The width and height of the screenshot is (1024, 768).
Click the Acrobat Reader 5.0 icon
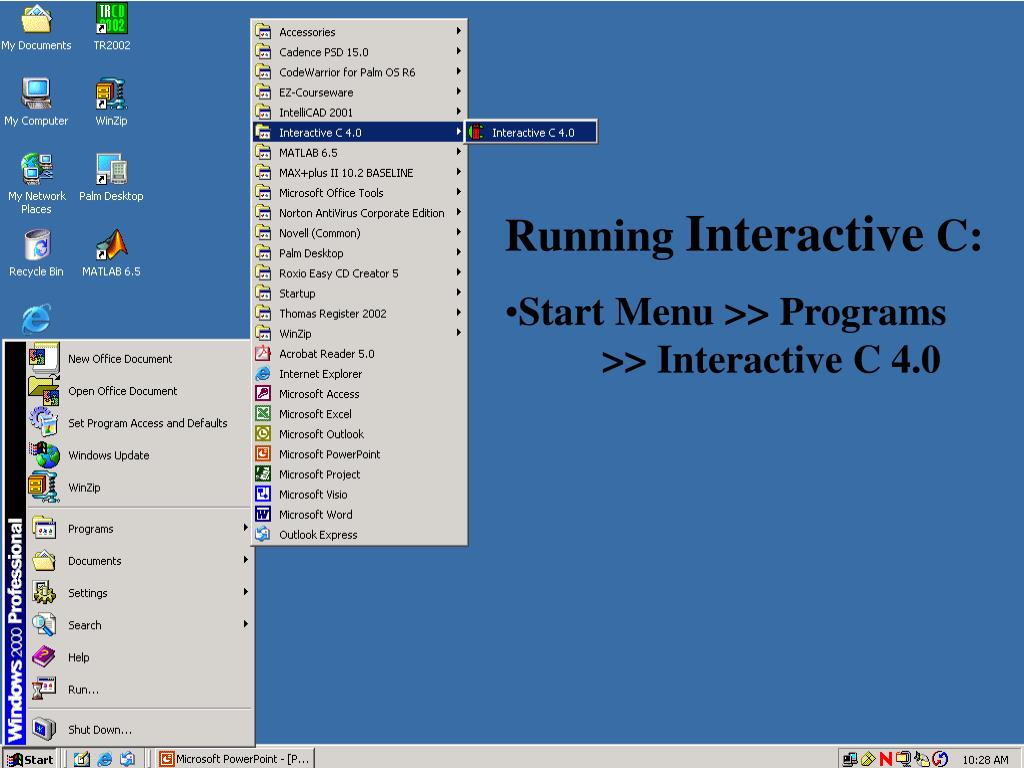point(263,353)
